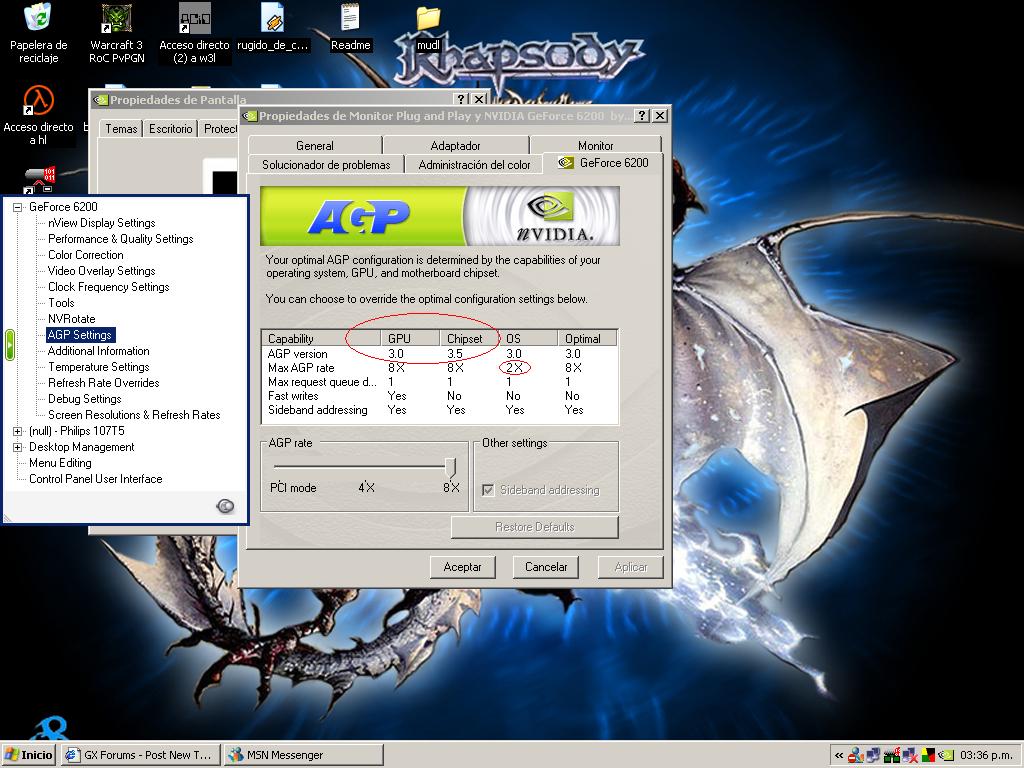Viewport: 1024px width, 768px height.
Task: Click the 4X mark on AGP rate slider
Action: coord(366,487)
